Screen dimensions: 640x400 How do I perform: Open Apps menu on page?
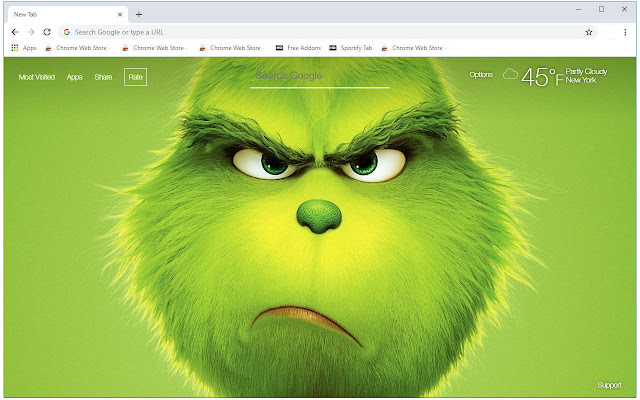[75, 77]
